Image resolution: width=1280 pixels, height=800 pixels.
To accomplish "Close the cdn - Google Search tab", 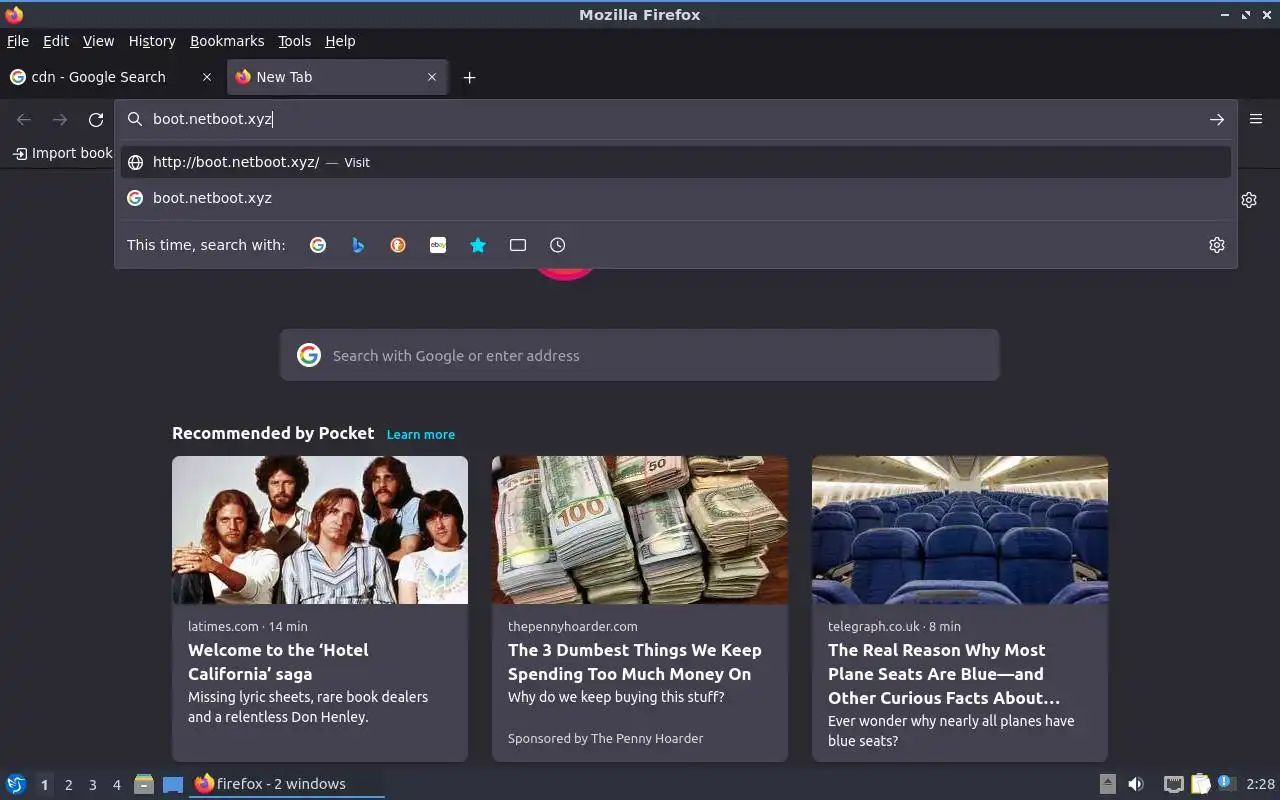I will [x=207, y=77].
